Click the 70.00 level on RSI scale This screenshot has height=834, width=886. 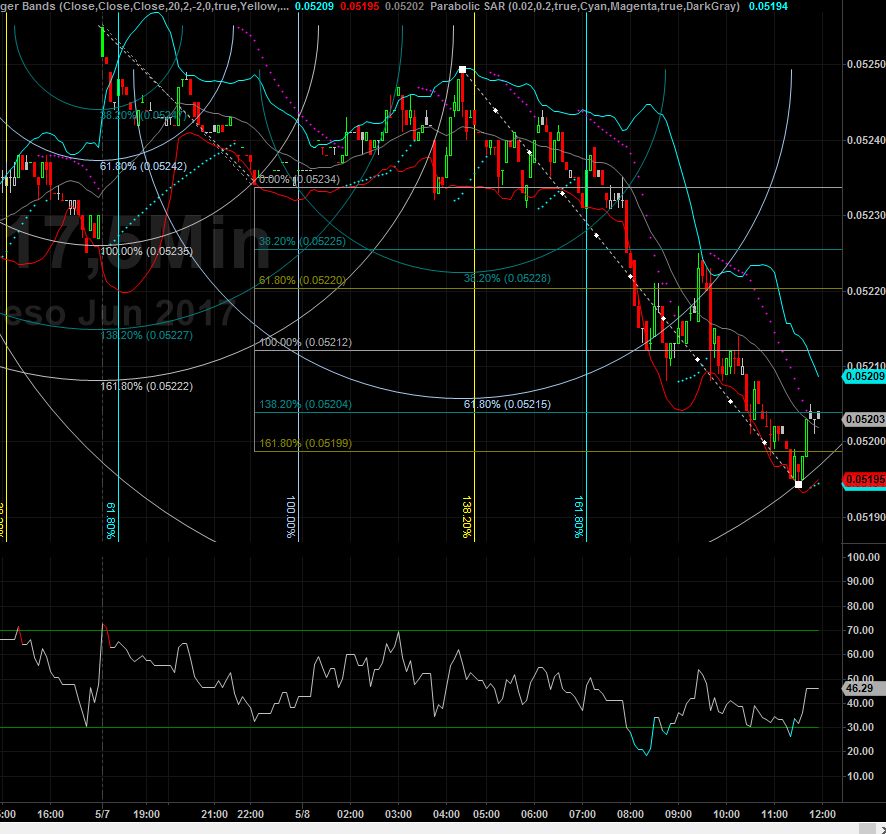(x=860, y=630)
